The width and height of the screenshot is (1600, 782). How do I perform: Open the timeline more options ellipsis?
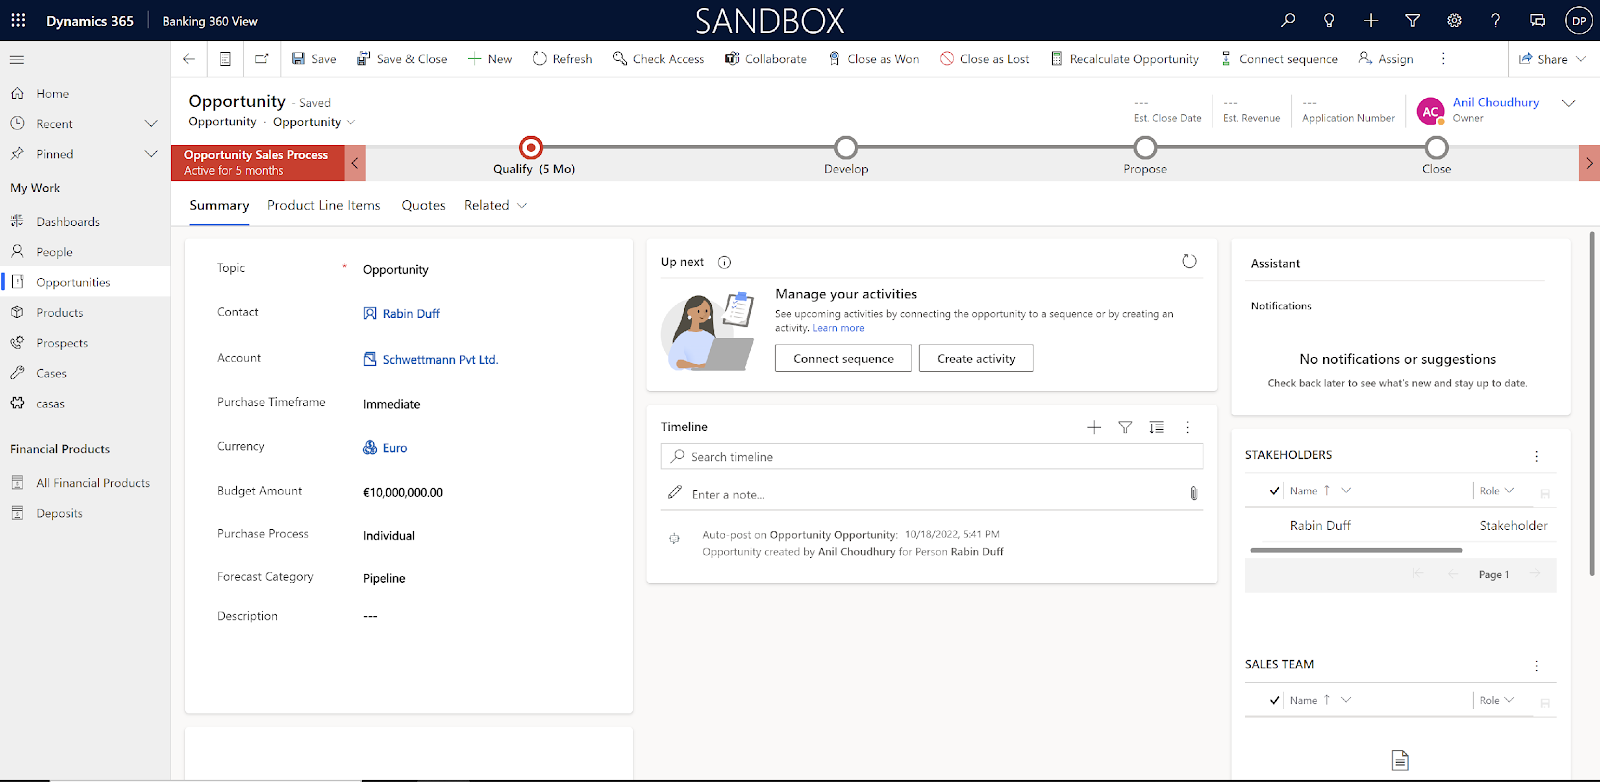click(x=1188, y=427)
